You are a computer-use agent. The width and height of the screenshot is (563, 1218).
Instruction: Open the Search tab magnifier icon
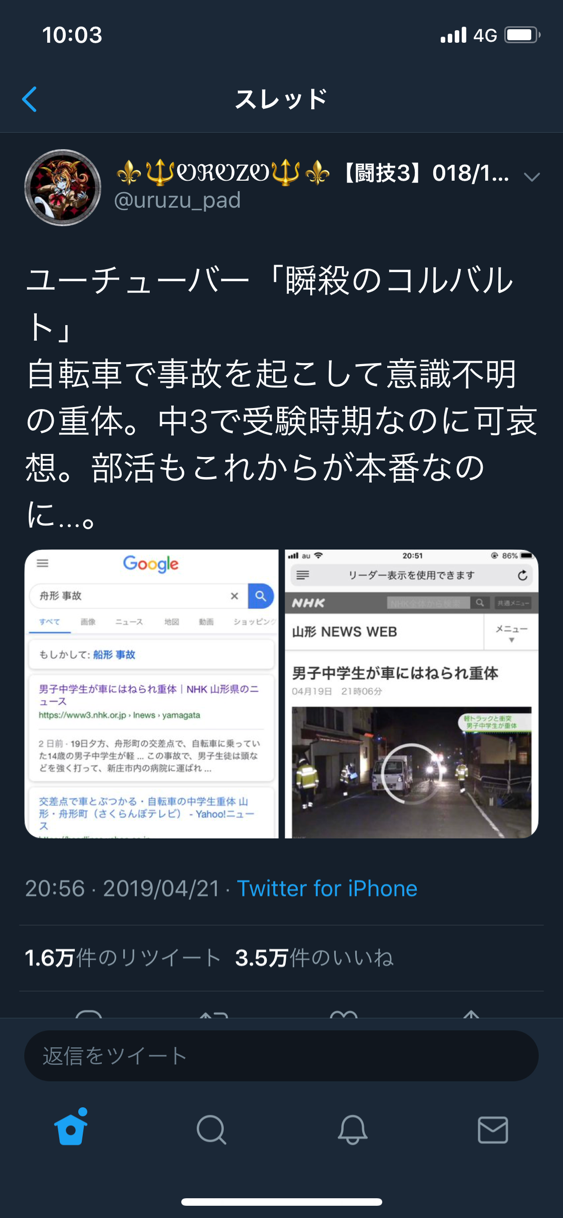point(211,1130)
